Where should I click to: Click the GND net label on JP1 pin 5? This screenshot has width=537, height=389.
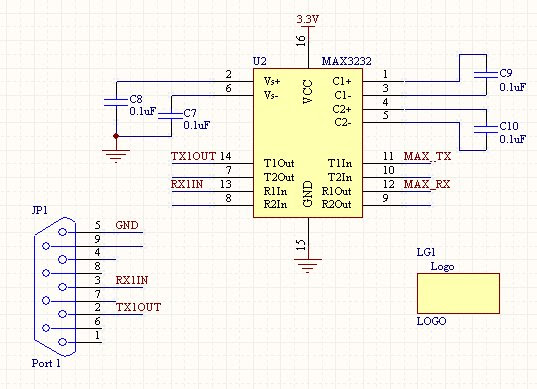127,225
